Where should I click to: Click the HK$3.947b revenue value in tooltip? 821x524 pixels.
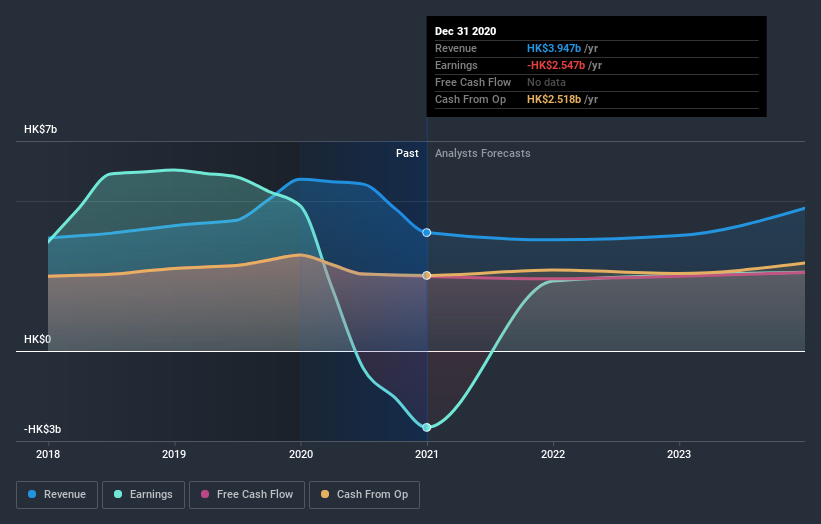[x=554, y=48]
